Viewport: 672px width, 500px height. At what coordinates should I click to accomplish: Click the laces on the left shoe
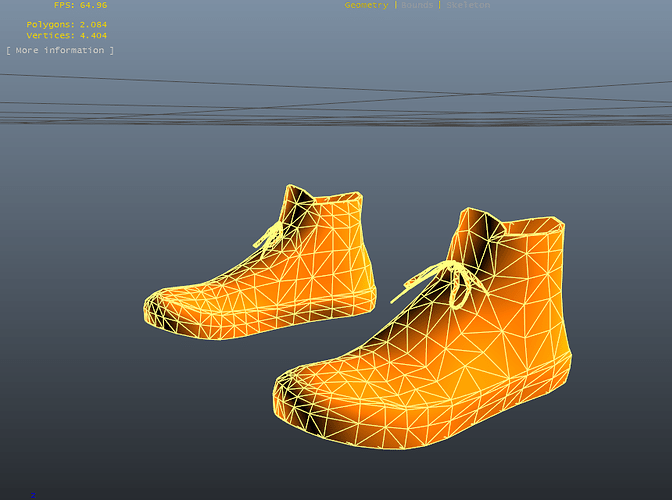click(x=269, y=236)
